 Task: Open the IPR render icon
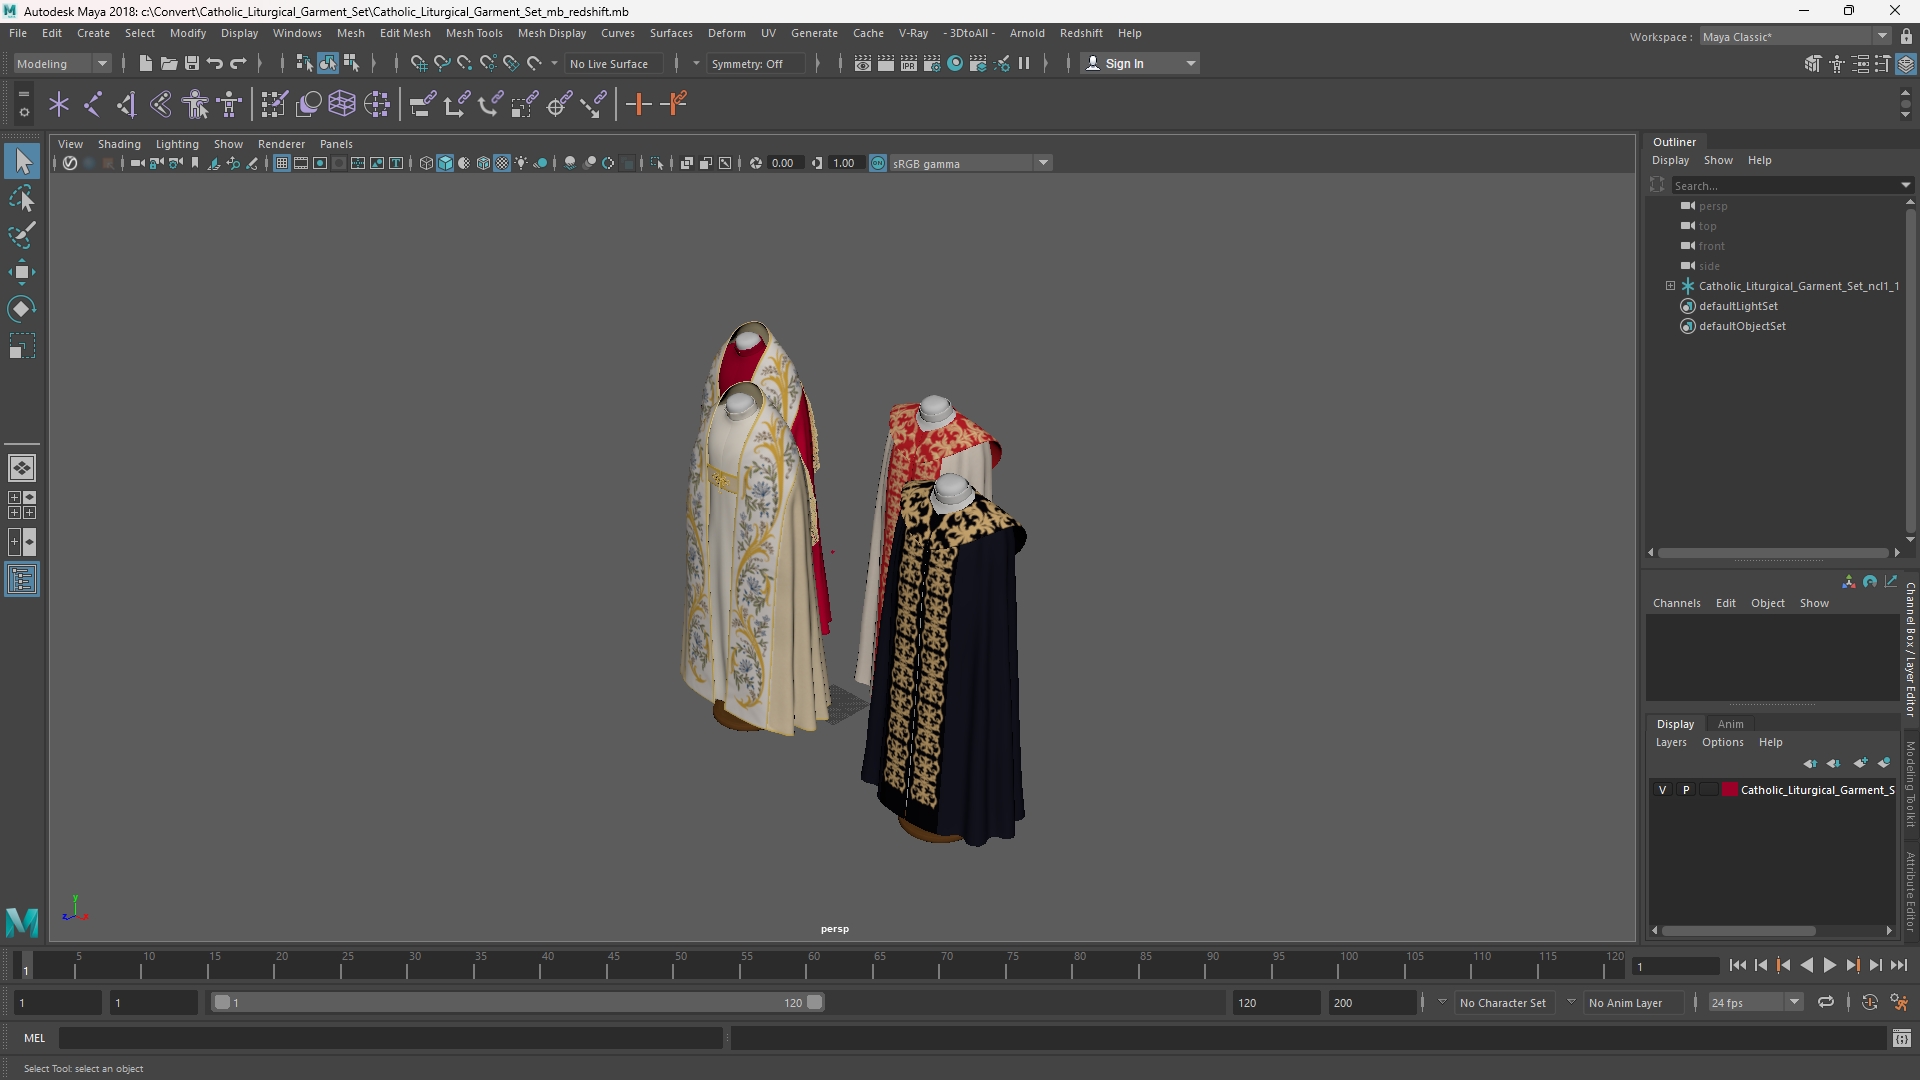(x=909, y=63)
